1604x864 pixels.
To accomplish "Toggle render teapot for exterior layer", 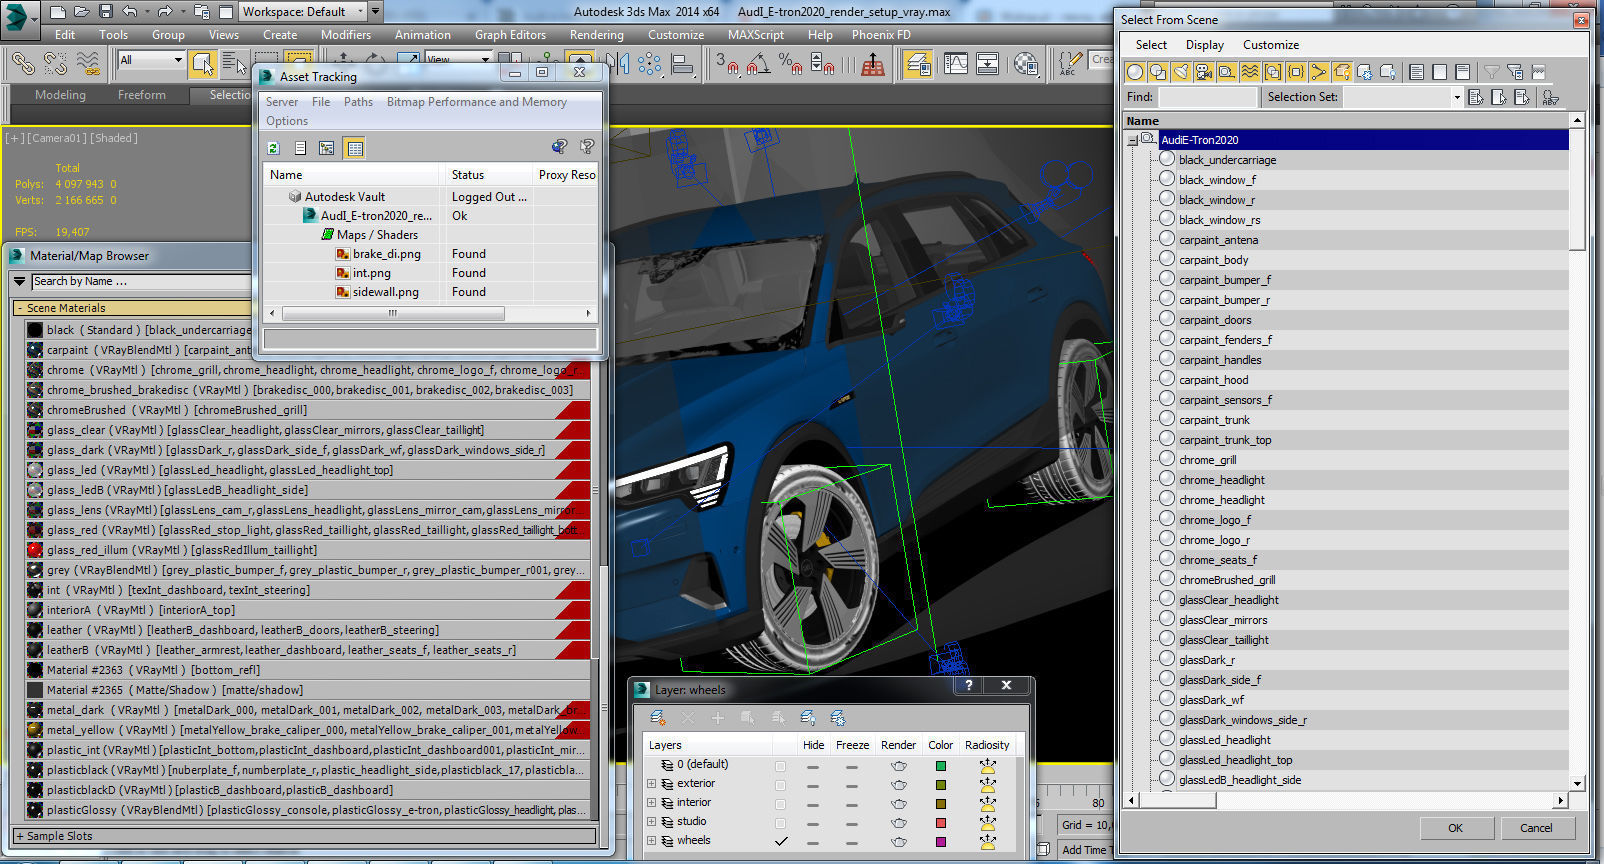I will [x=899, y=785].
